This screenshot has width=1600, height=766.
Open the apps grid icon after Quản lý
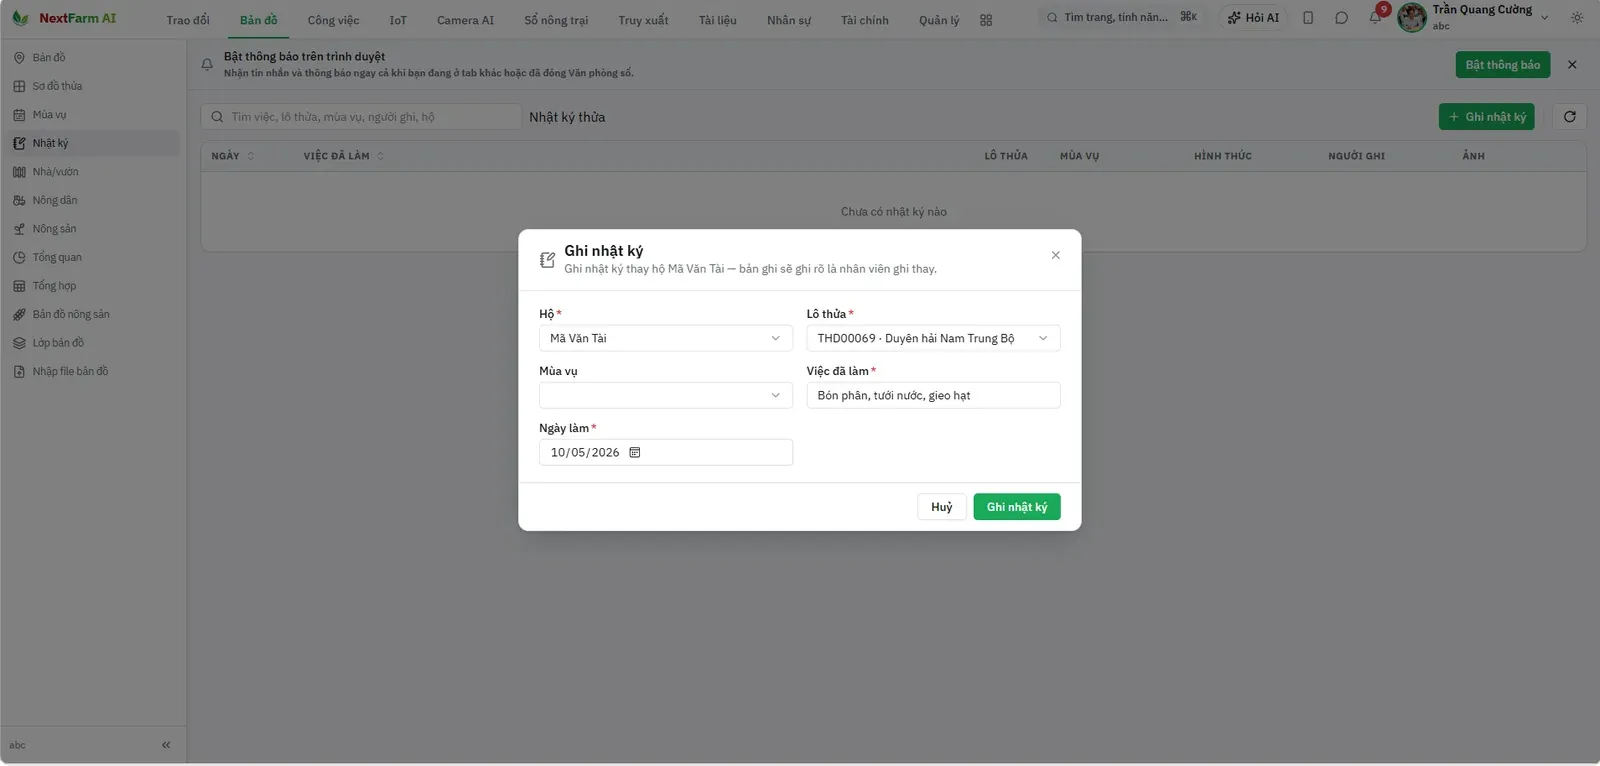(986, 20)
